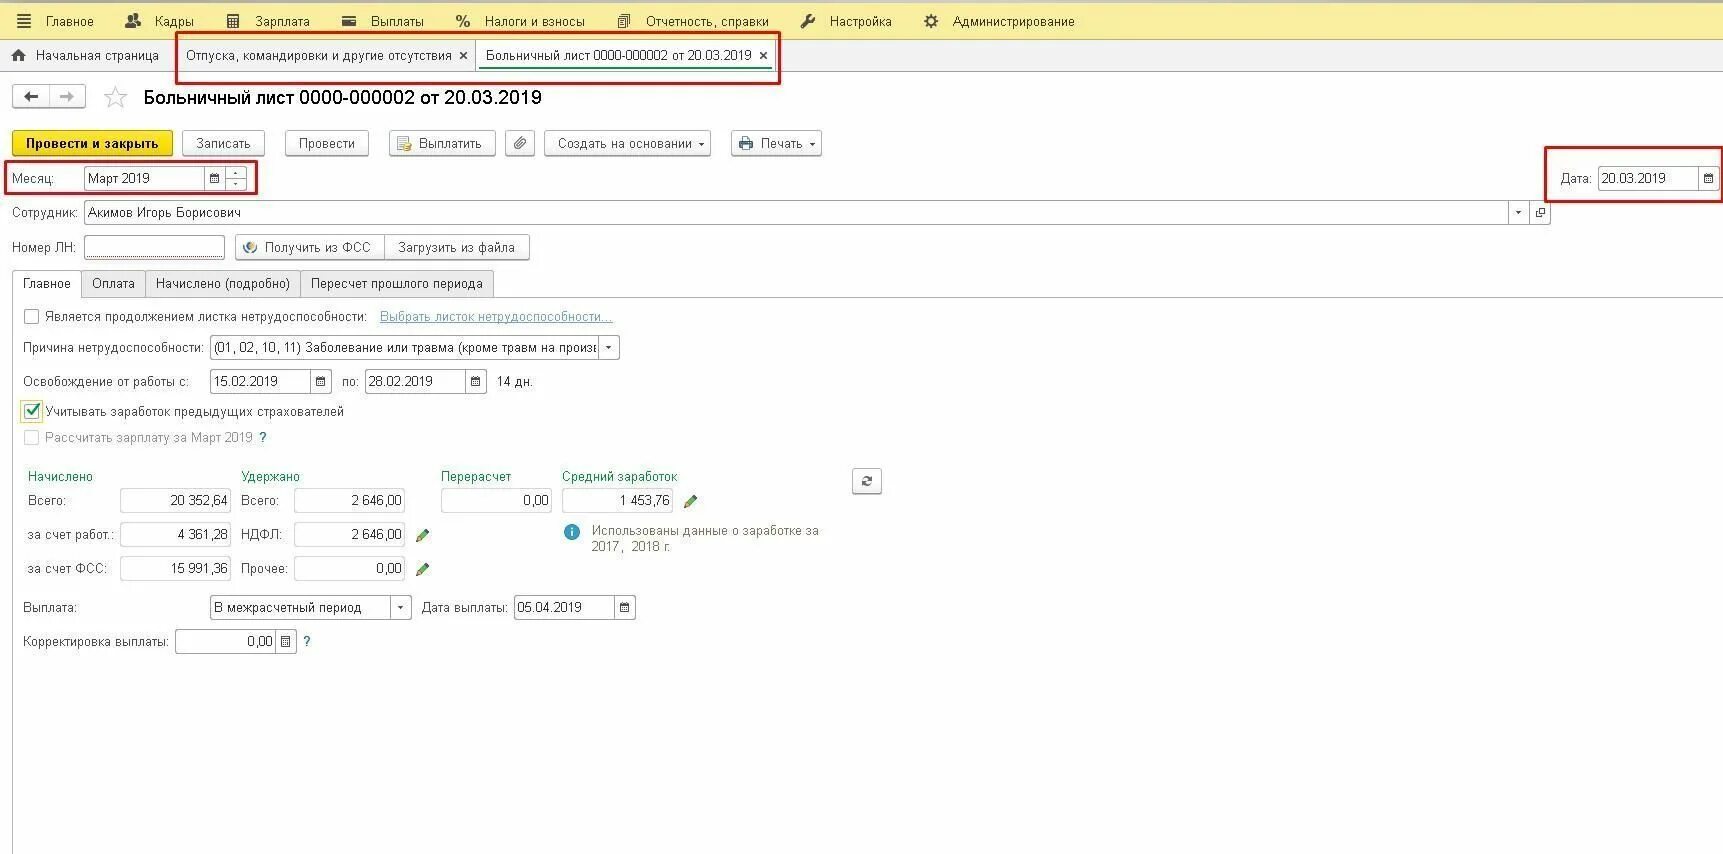
Task: Go back with the left arrow button
Action: tap(31, 97)
